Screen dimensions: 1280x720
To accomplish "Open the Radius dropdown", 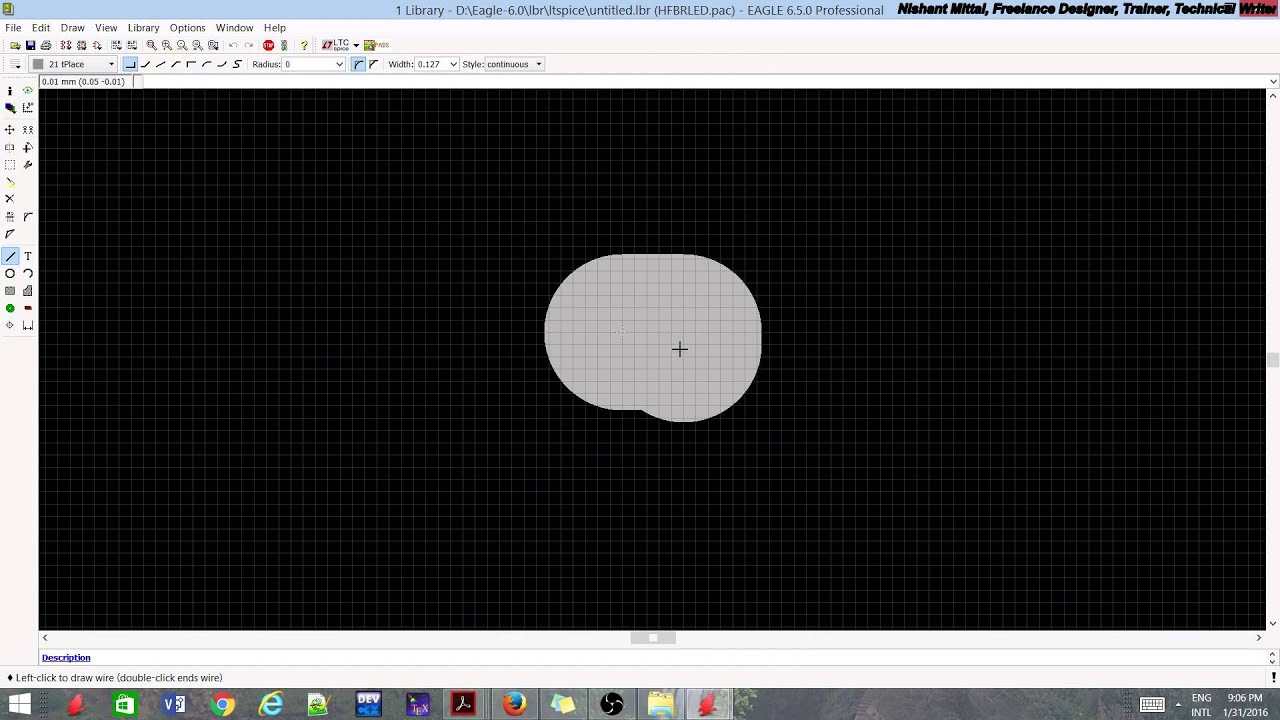I will (x=314, y=64).
